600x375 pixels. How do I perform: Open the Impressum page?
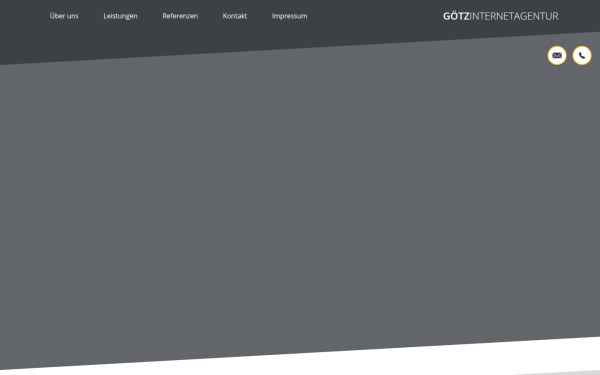pos(289,16)
